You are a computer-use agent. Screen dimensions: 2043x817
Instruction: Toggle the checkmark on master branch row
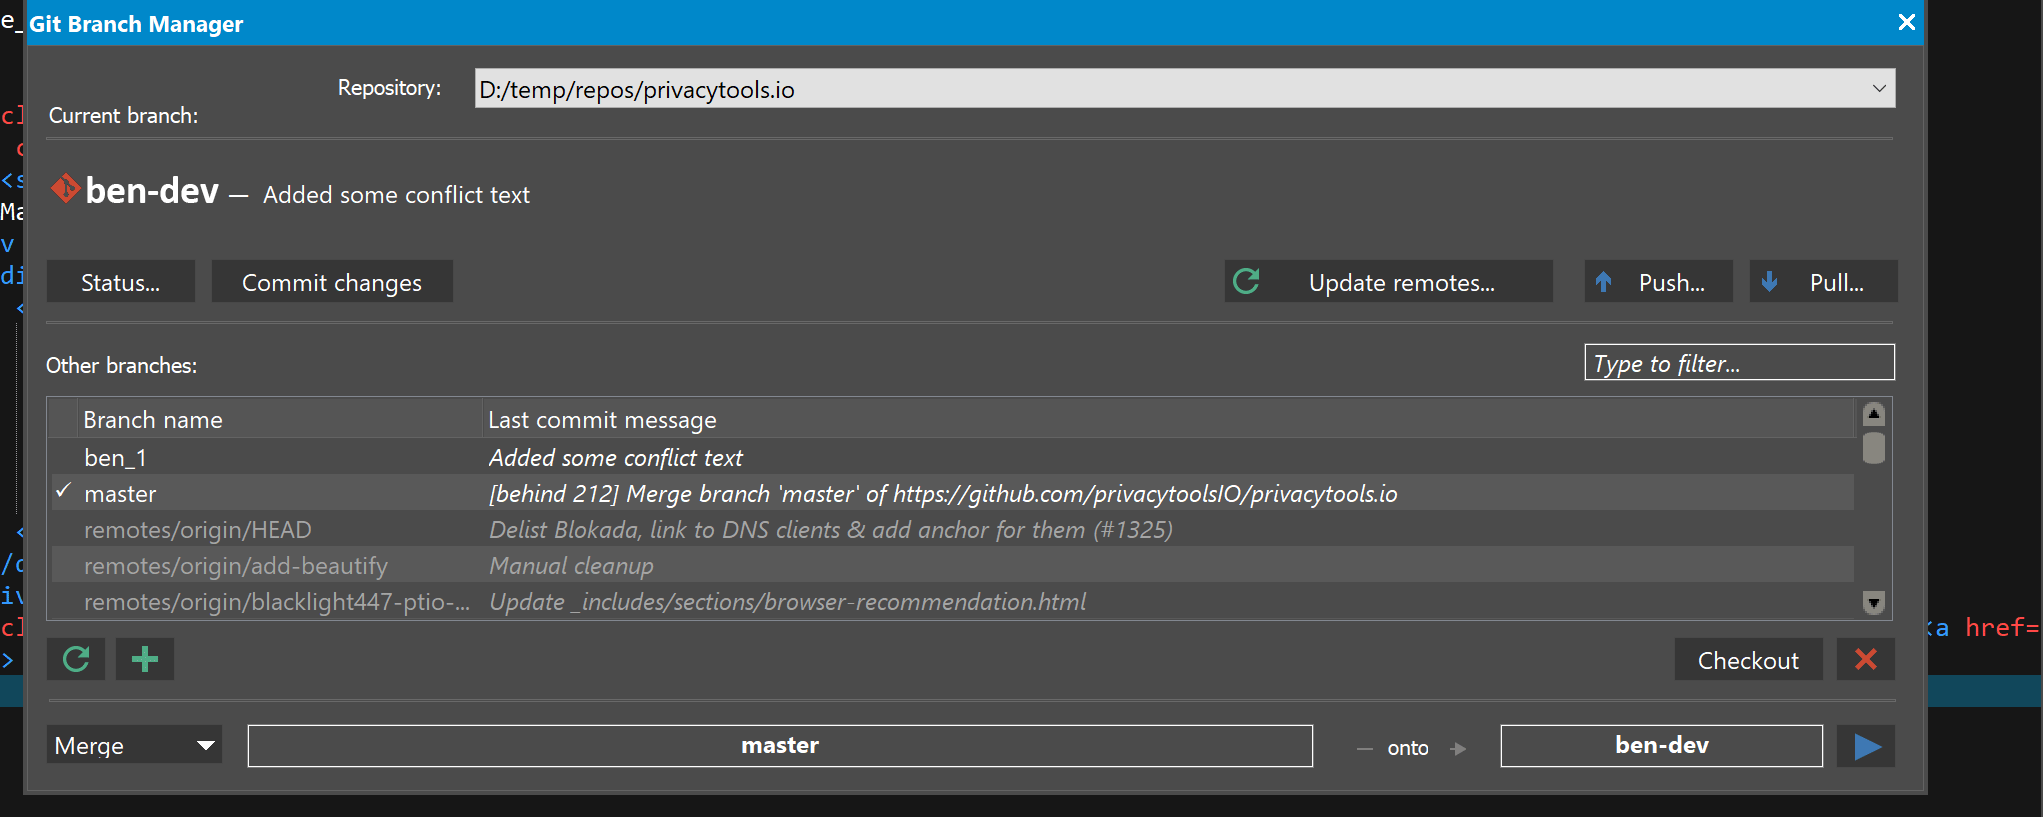click(64, 492)
